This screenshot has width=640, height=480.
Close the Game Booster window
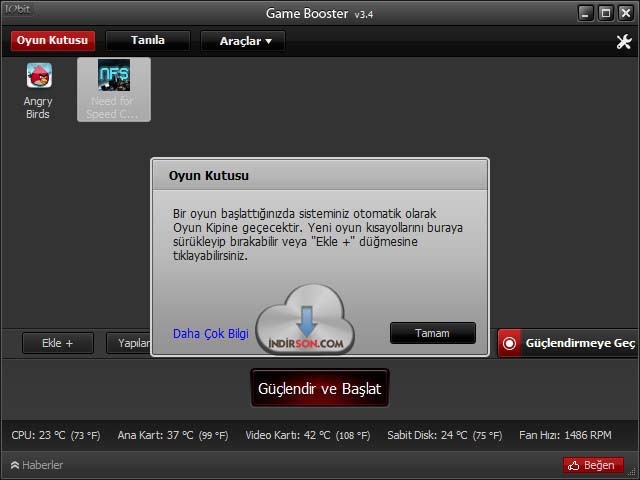coord(626,13)
